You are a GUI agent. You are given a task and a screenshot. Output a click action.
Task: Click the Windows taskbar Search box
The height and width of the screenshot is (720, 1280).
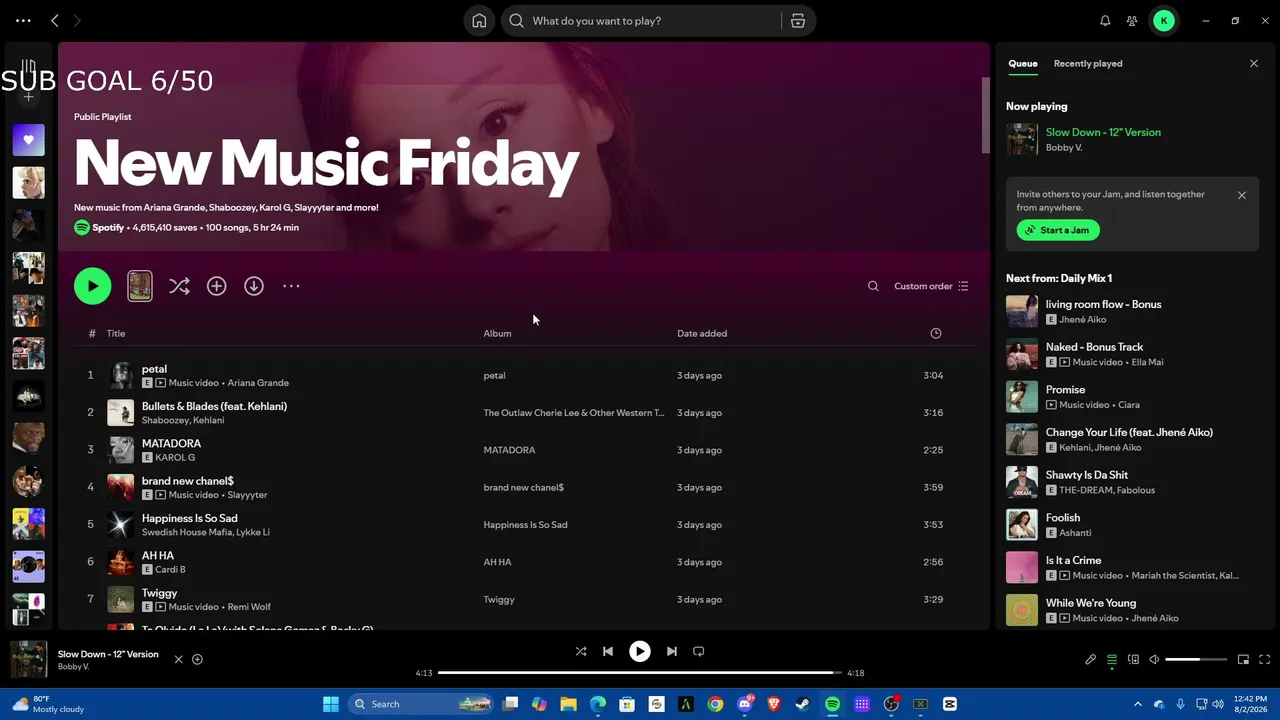[x=422, y=704]
